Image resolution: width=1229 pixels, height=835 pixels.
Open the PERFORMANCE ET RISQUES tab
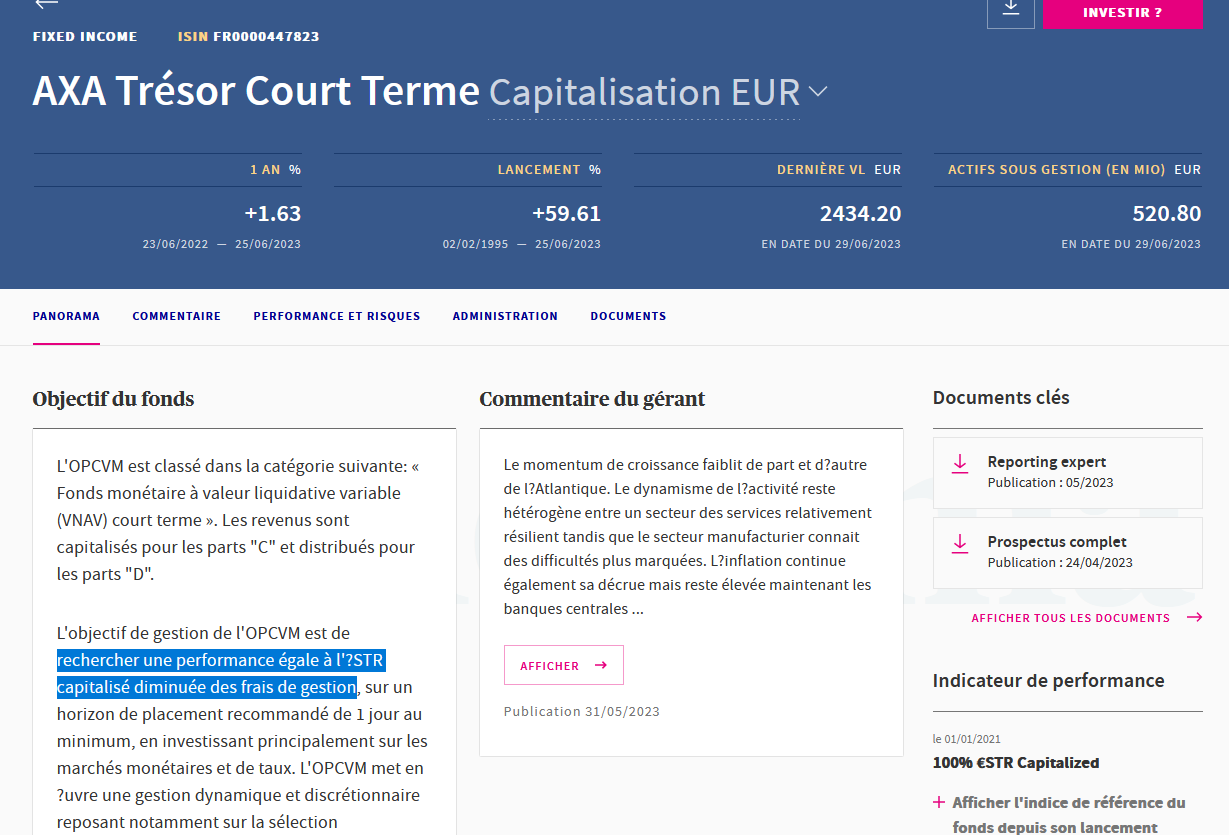[337, 316]
